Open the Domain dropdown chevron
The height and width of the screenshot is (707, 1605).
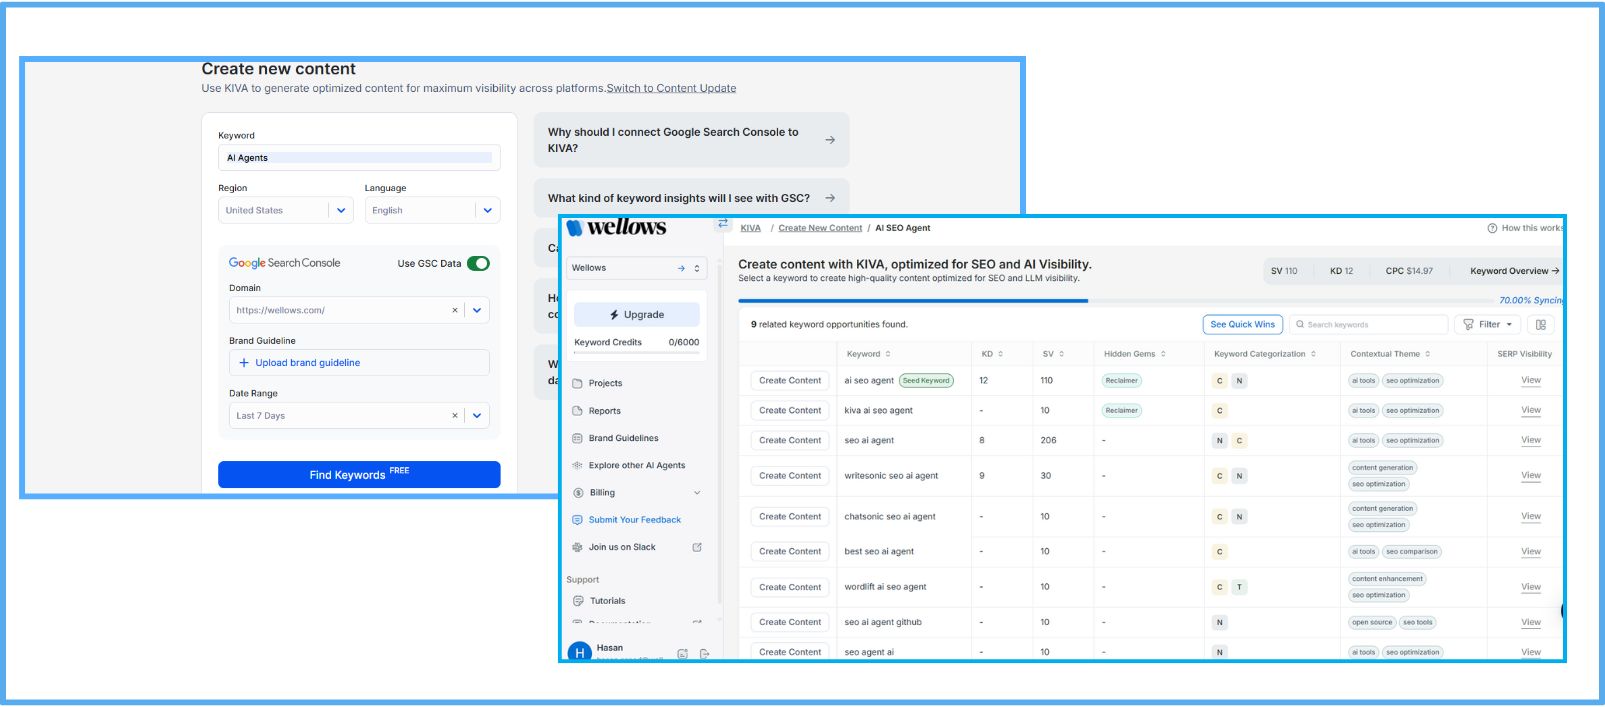click(x=477, y=310)
